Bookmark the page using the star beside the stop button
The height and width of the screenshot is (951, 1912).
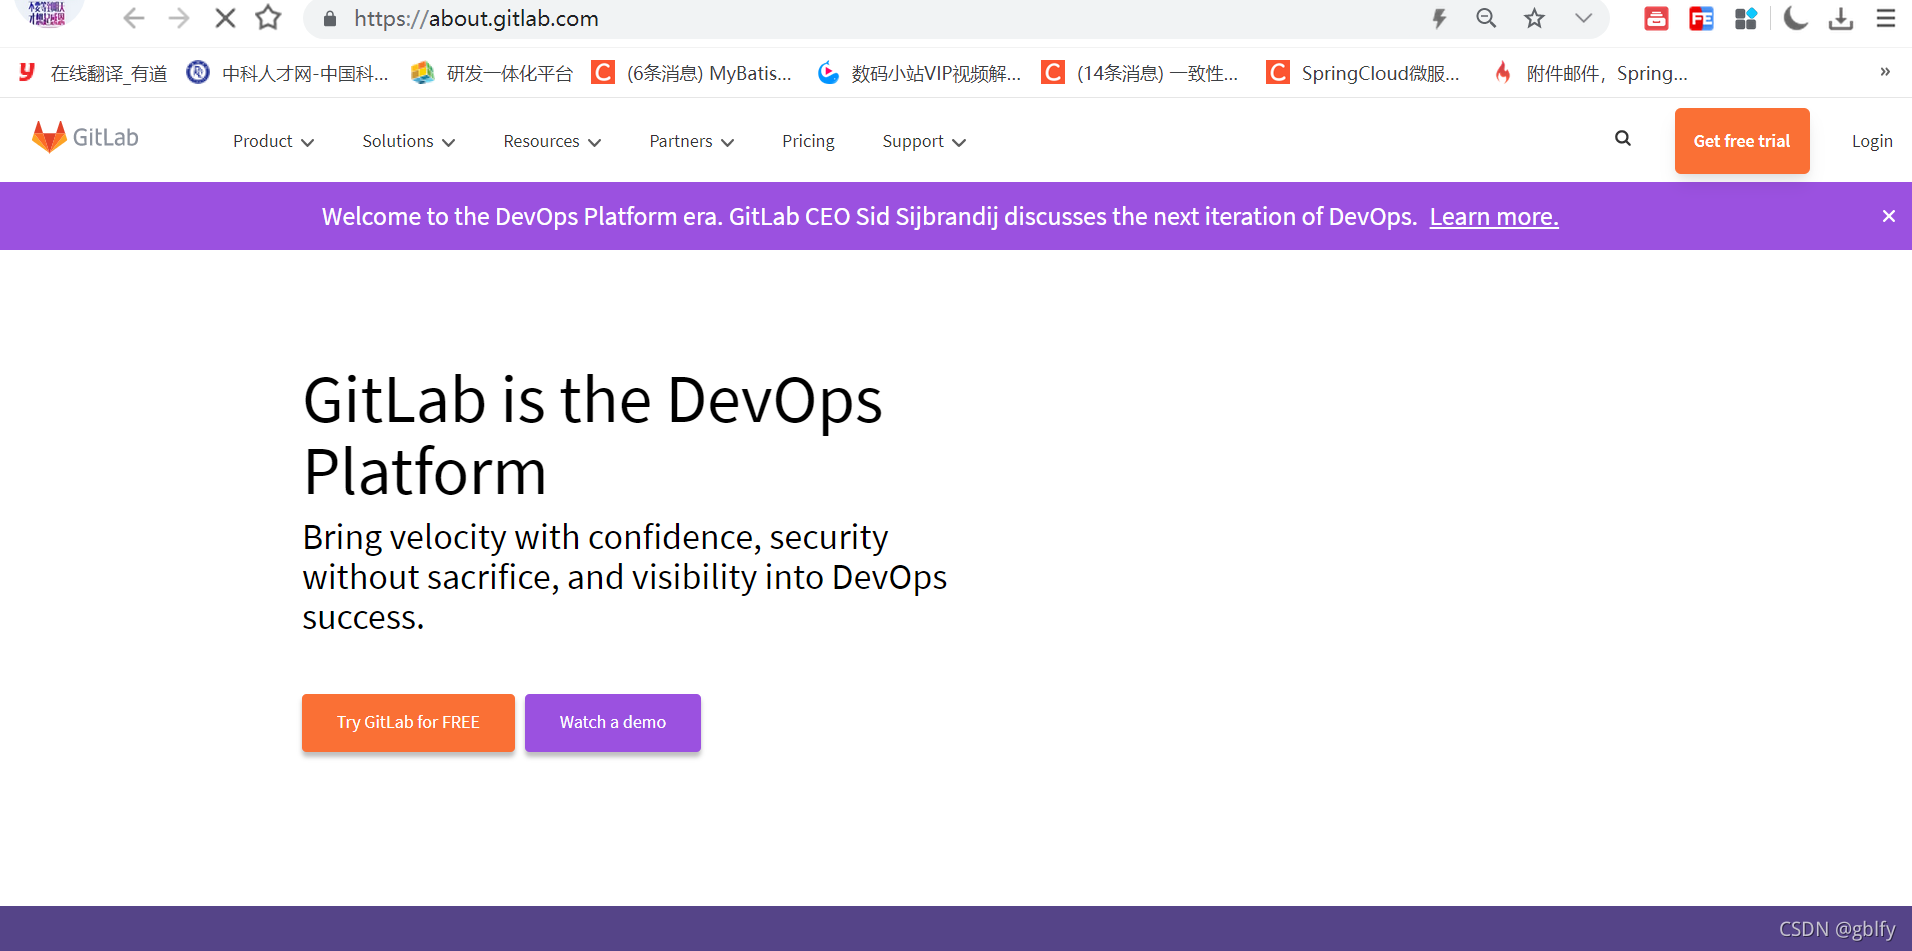pyautogui.click(x=268, y=18)
